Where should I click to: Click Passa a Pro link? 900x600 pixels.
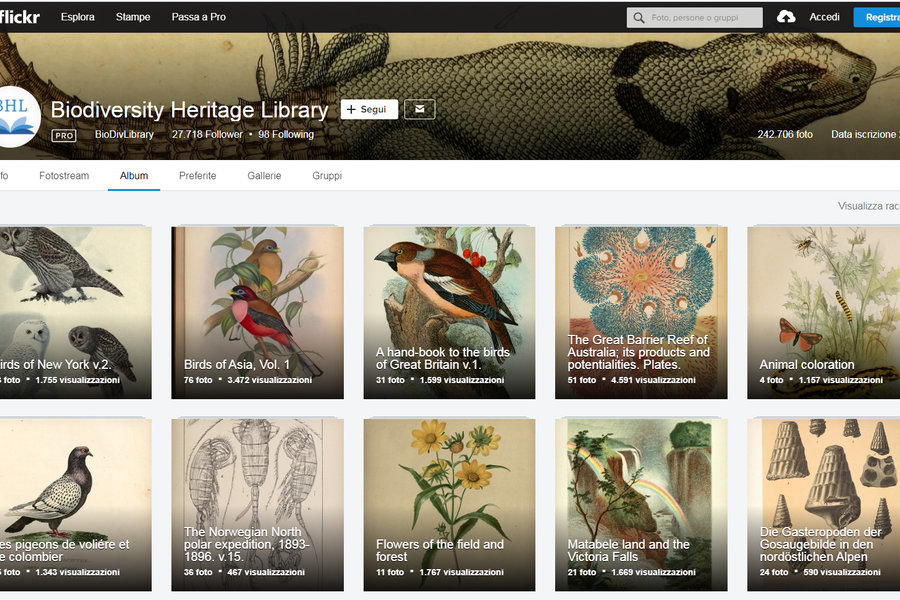click(199, 17)
